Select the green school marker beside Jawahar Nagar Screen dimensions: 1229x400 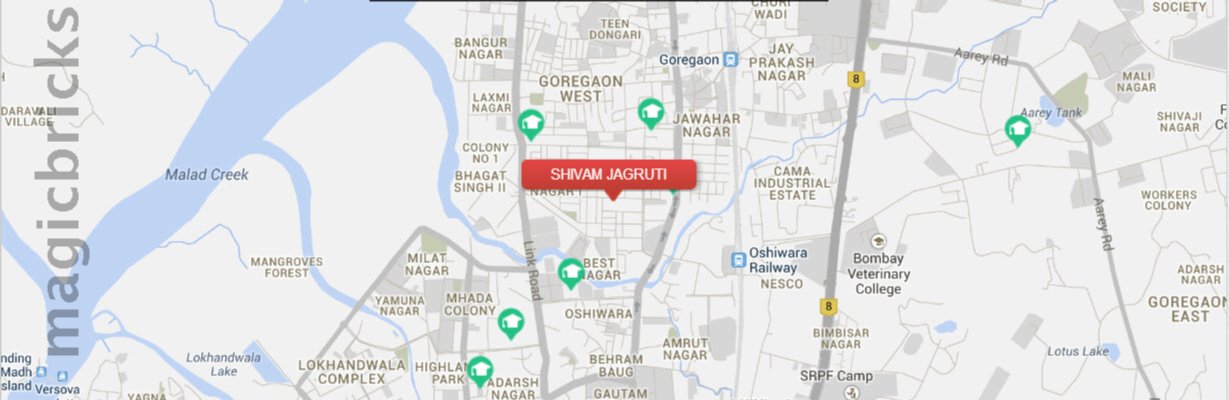[651, 113]
